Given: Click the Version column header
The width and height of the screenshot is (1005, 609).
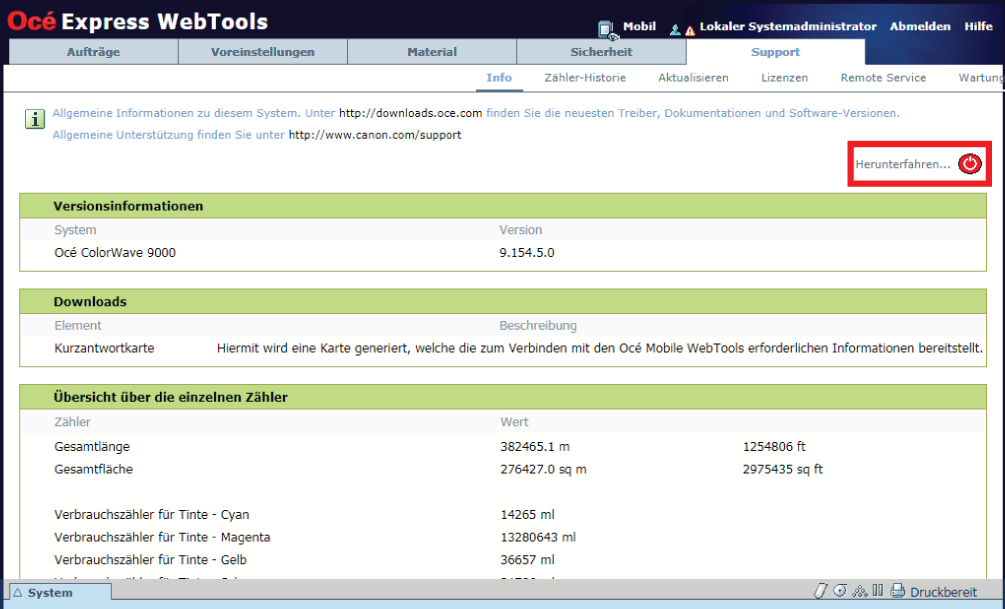Looking at the screenshot, I should click(520, 229).
